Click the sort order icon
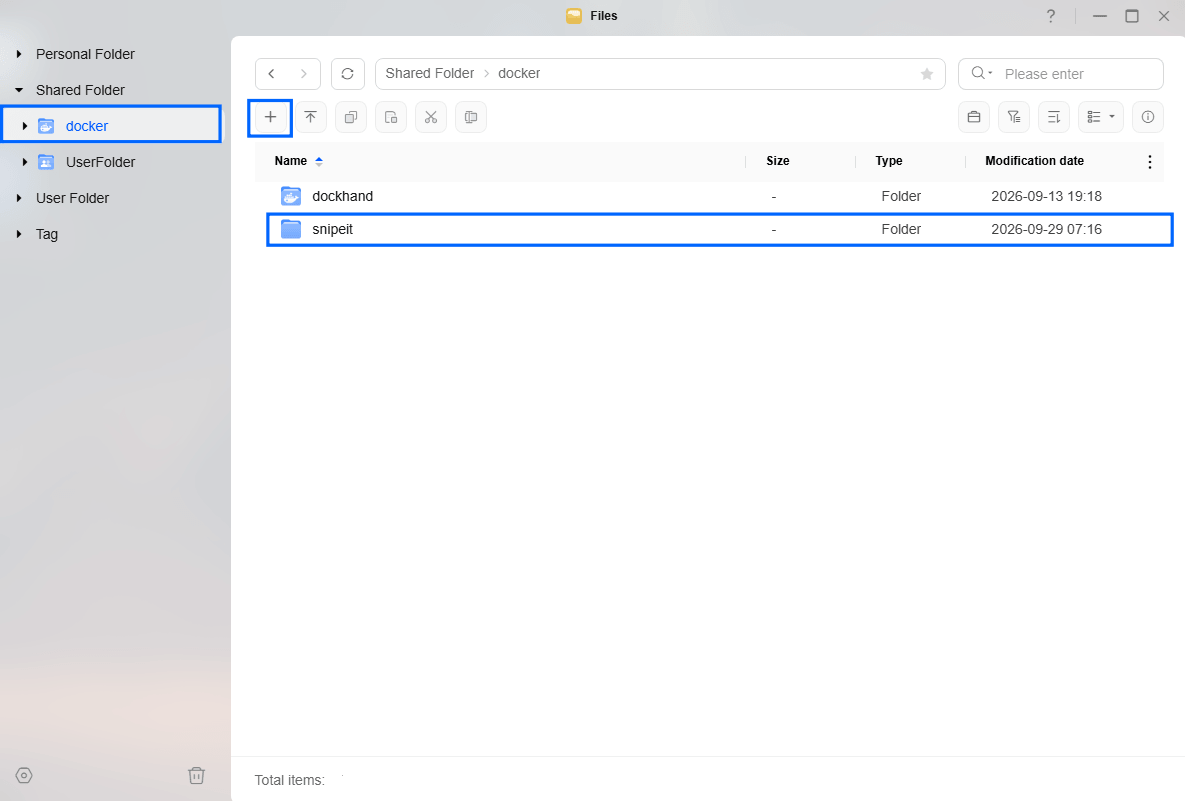The image size is (1185, 801). 1054,117
